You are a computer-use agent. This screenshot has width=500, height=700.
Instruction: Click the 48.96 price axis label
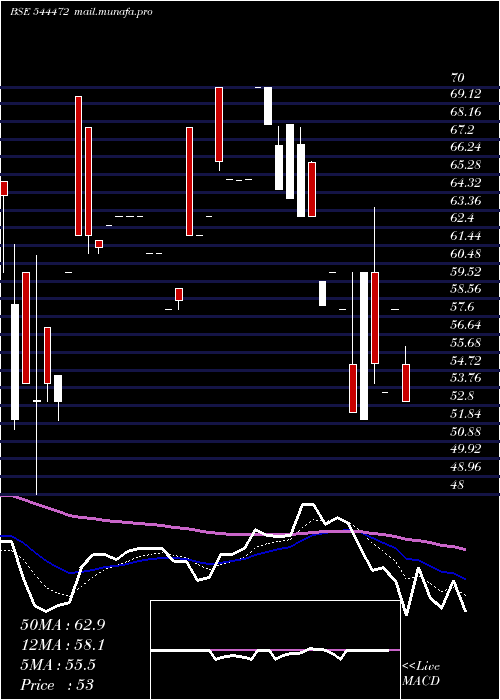466,467
